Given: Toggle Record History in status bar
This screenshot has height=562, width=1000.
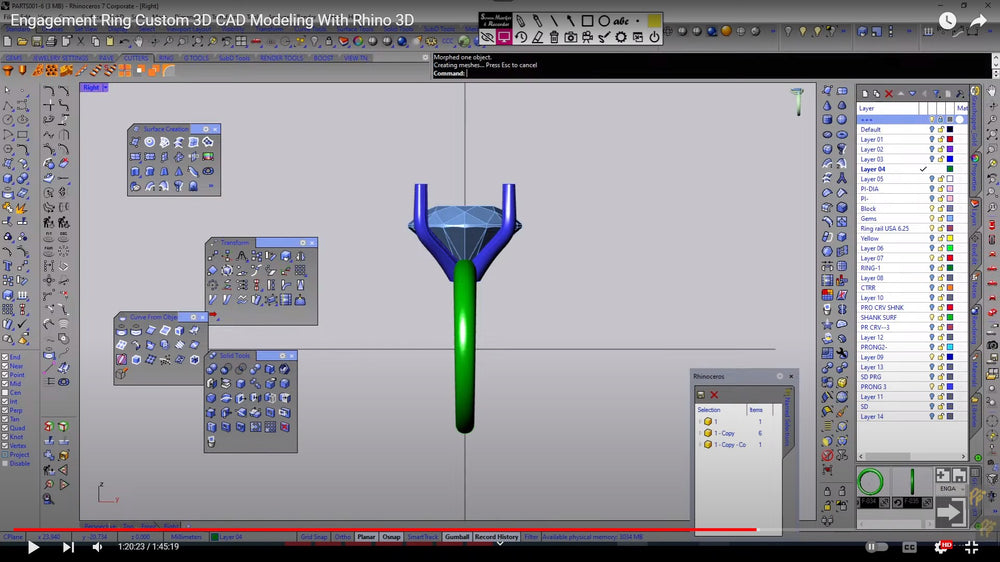Looking at the screenshot, I should 496,537.
